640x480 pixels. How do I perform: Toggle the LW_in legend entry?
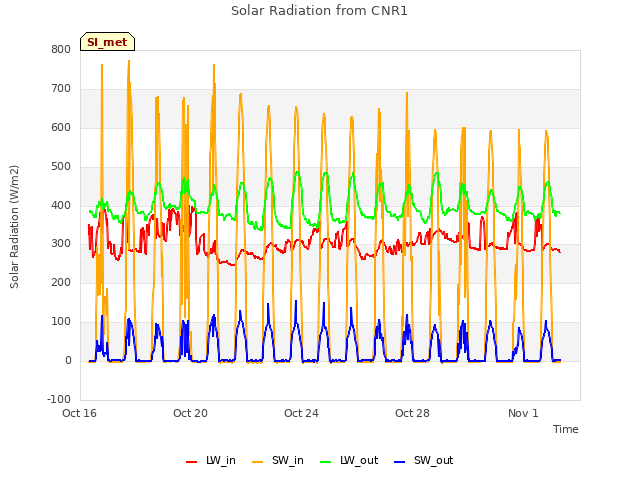click(211, 460)
